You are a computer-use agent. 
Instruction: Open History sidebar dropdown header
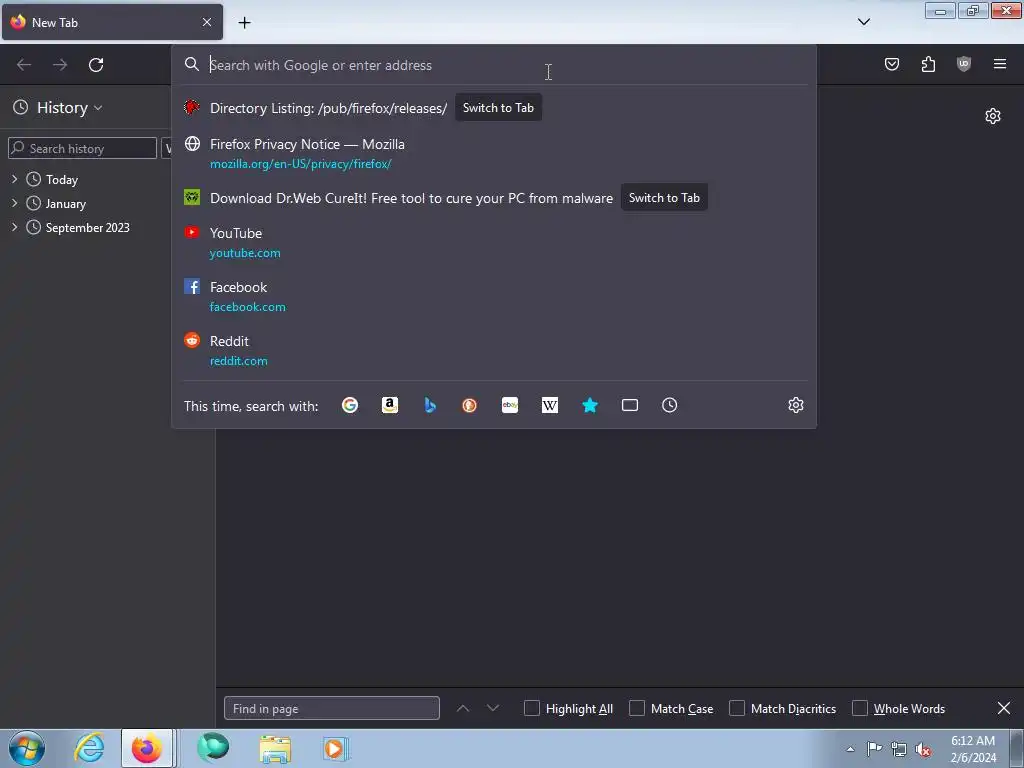coord(58,108)
